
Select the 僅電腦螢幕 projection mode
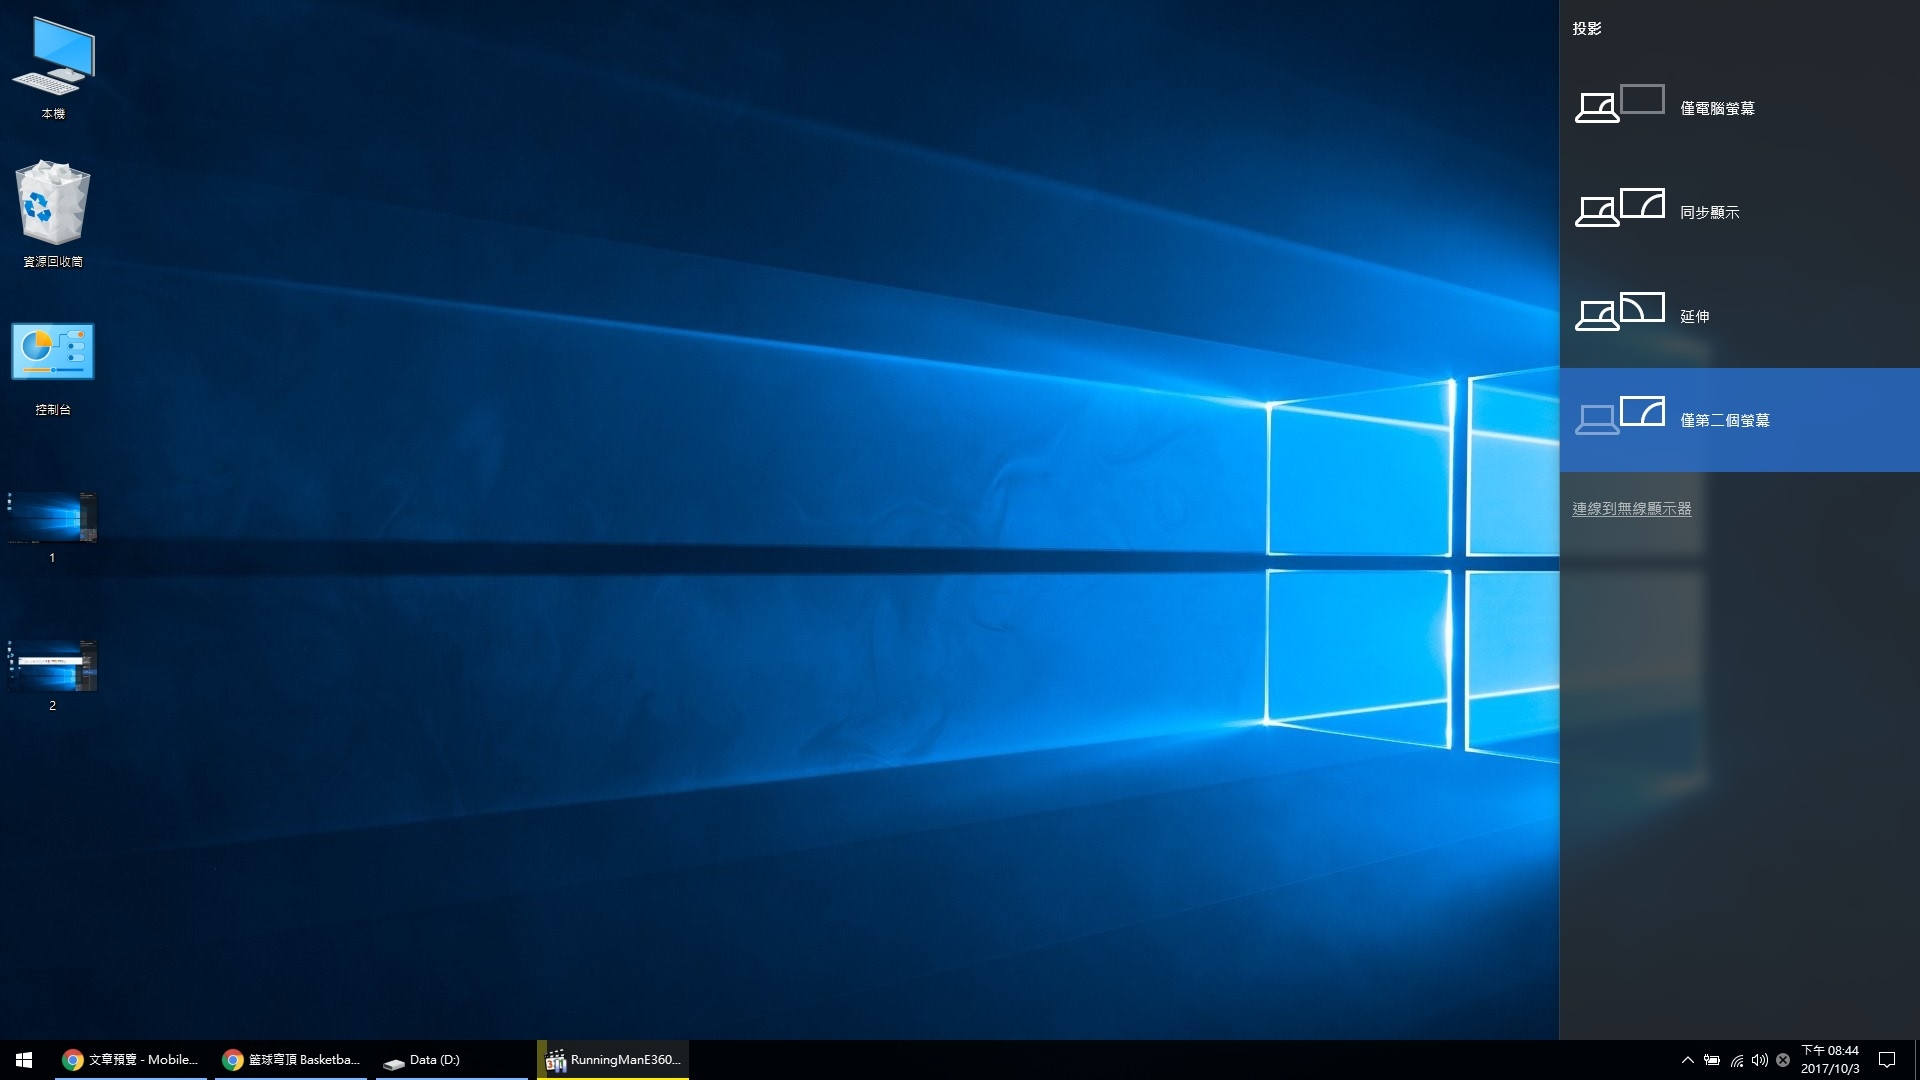[x=1740, y=108]
